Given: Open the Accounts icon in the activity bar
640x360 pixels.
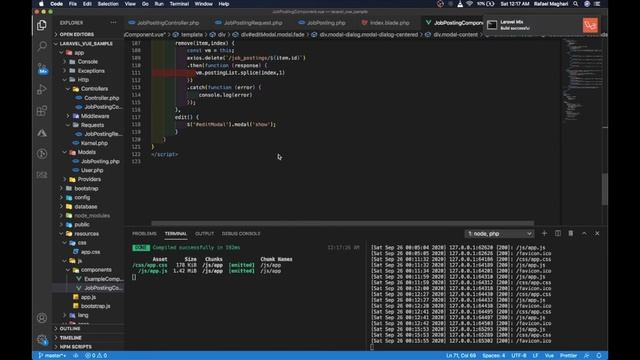Looking at the screenshot, I should 42,318.
